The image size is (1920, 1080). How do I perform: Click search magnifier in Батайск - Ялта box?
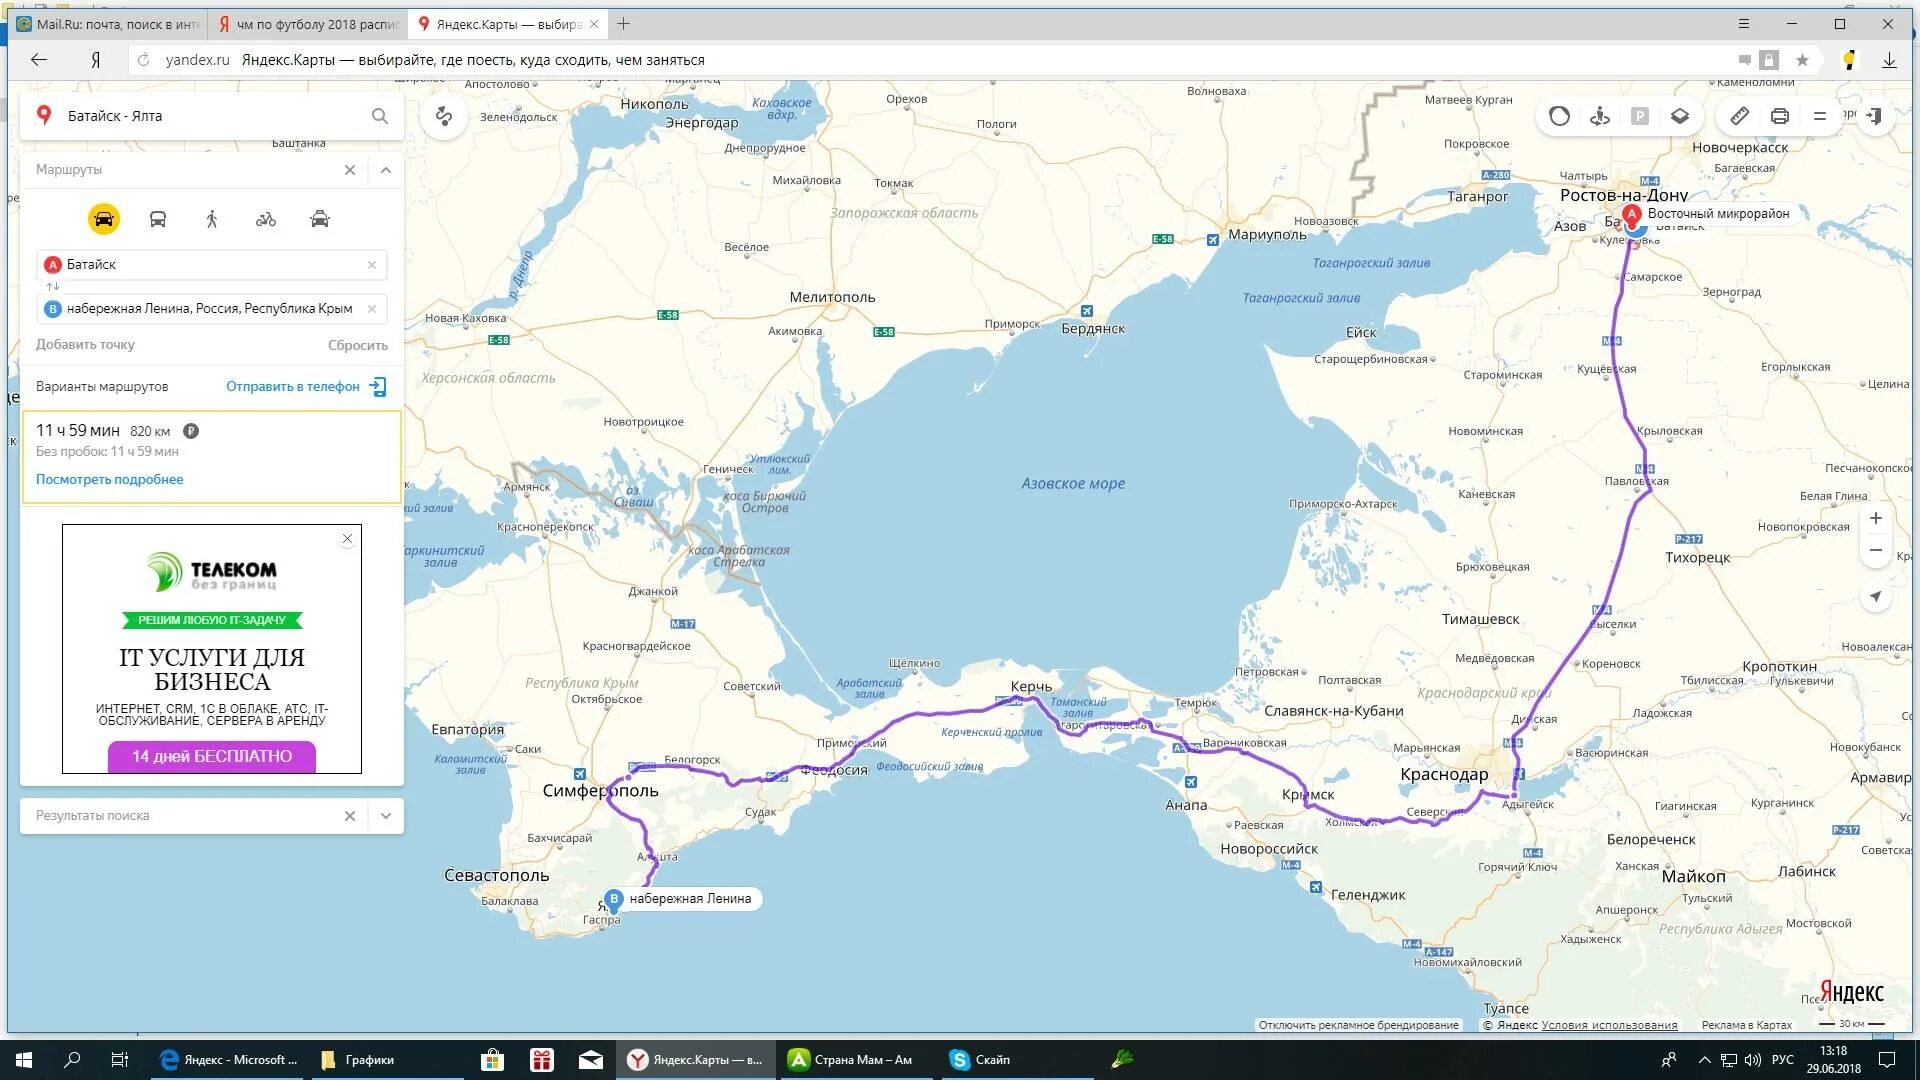380,116
